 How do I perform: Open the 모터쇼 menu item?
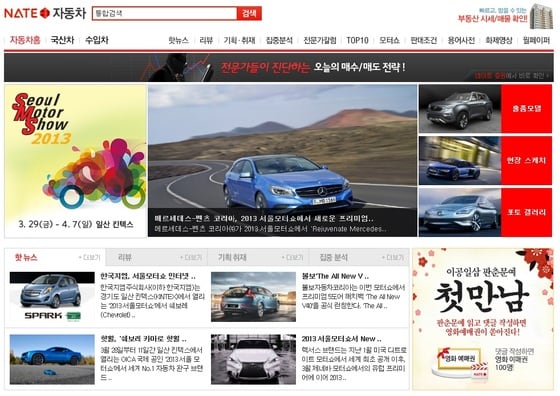pyautogui.click(x=389, y=40)
